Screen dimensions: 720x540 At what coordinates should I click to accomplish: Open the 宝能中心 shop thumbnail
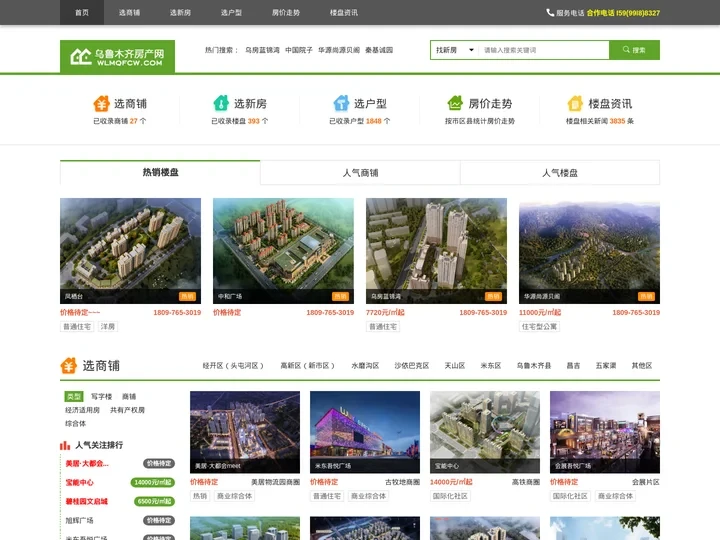[485, 432]
